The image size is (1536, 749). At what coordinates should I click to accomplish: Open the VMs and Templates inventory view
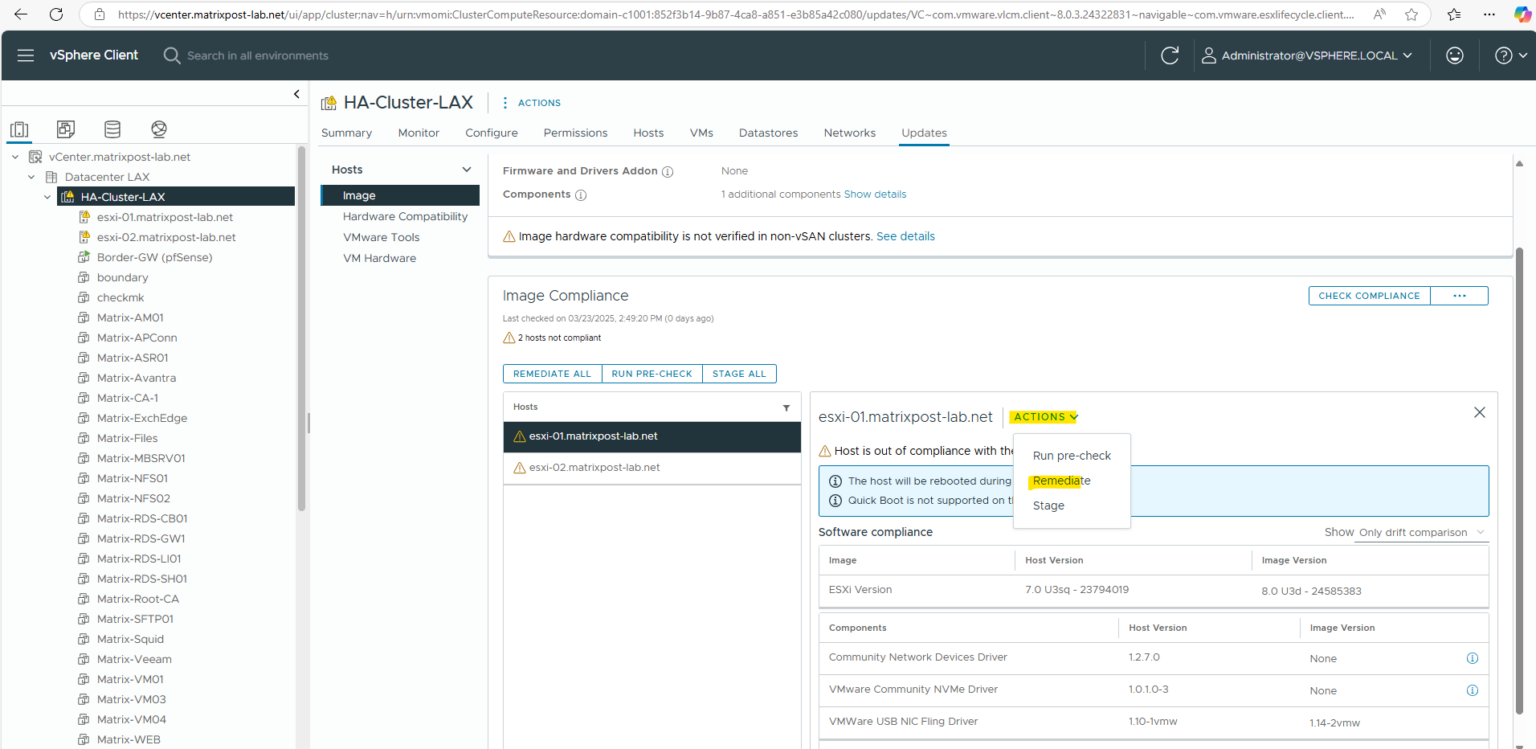[65, 129]
